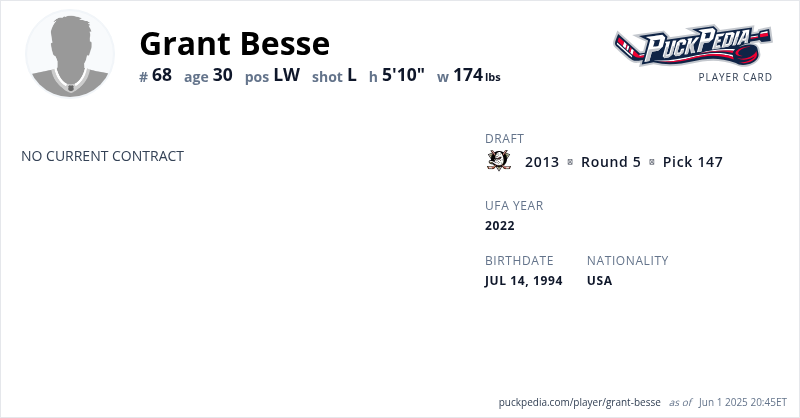This screenshot has height=418, width=800.
Task: Select the LW position value
Action: (286, 75)
